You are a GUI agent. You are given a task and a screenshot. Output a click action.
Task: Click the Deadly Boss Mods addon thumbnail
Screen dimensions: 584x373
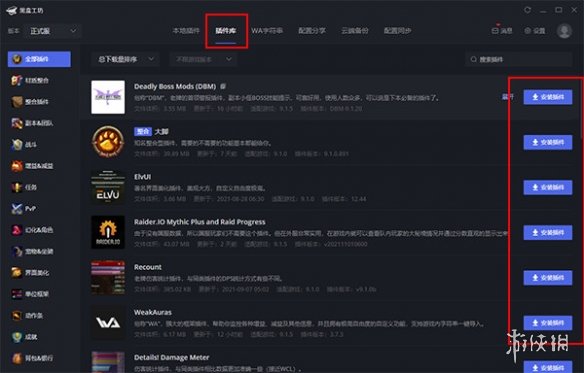pos(108,97)
